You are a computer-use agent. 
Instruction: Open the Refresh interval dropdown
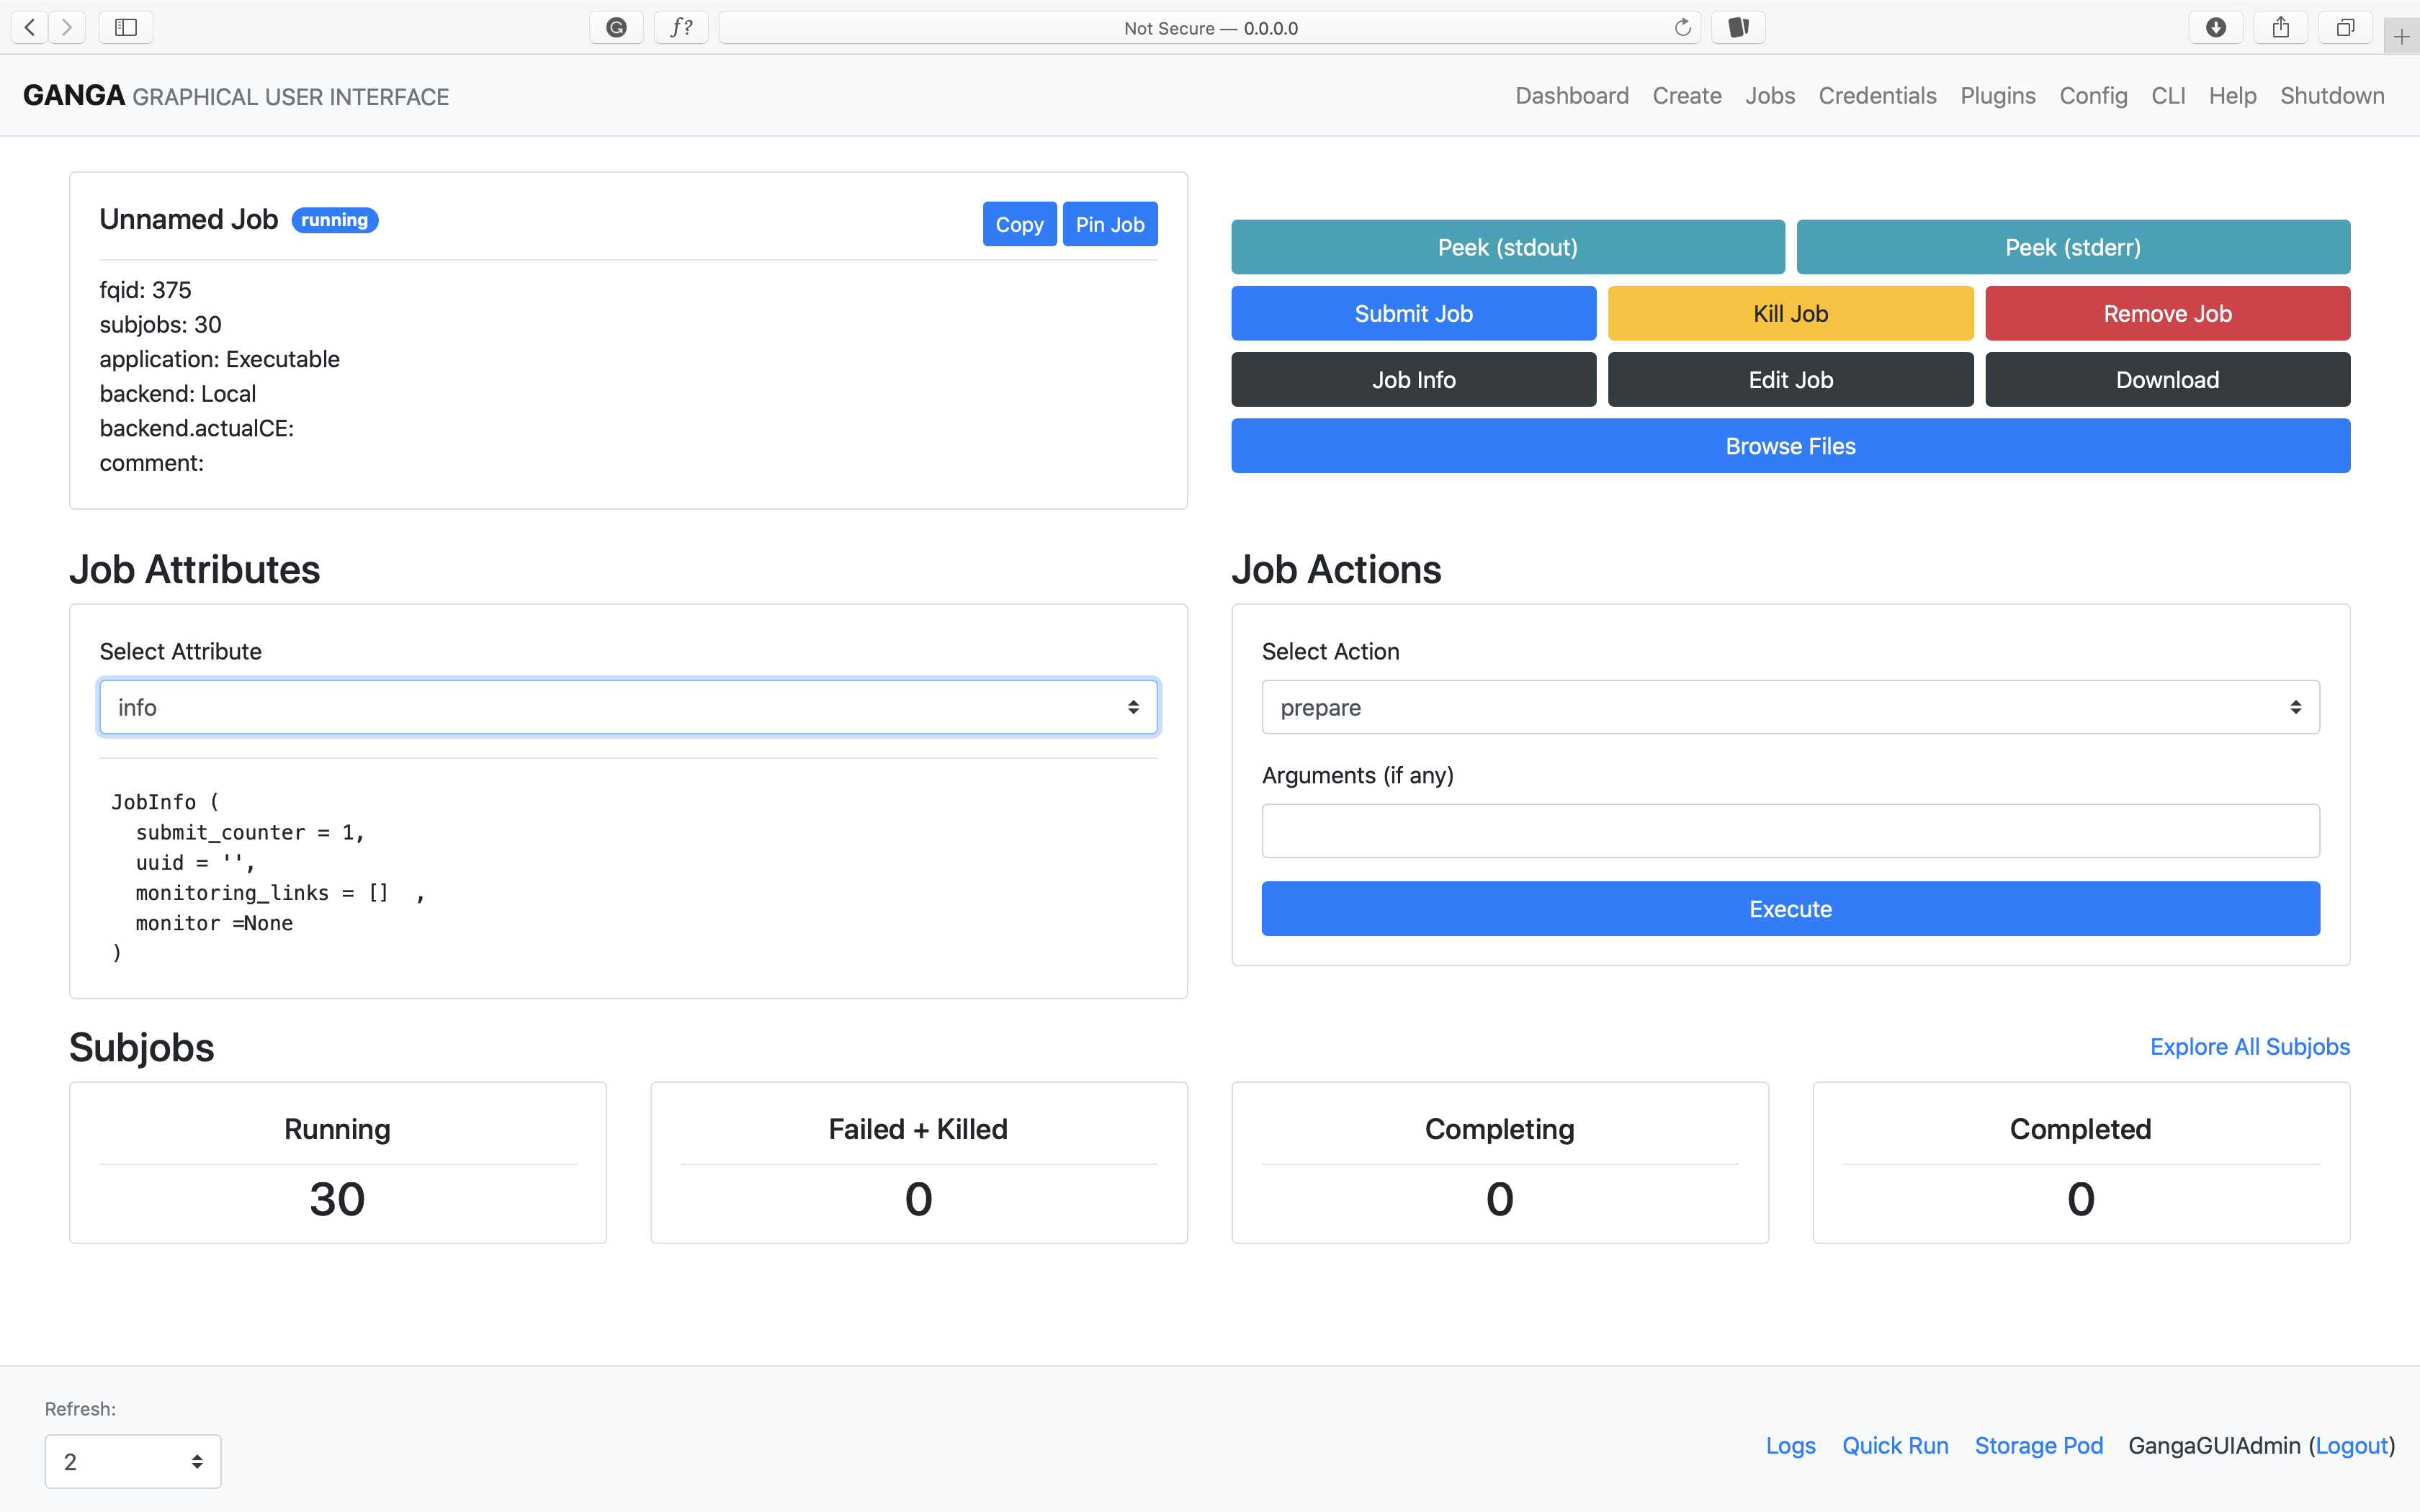(x=133, y=1461)
